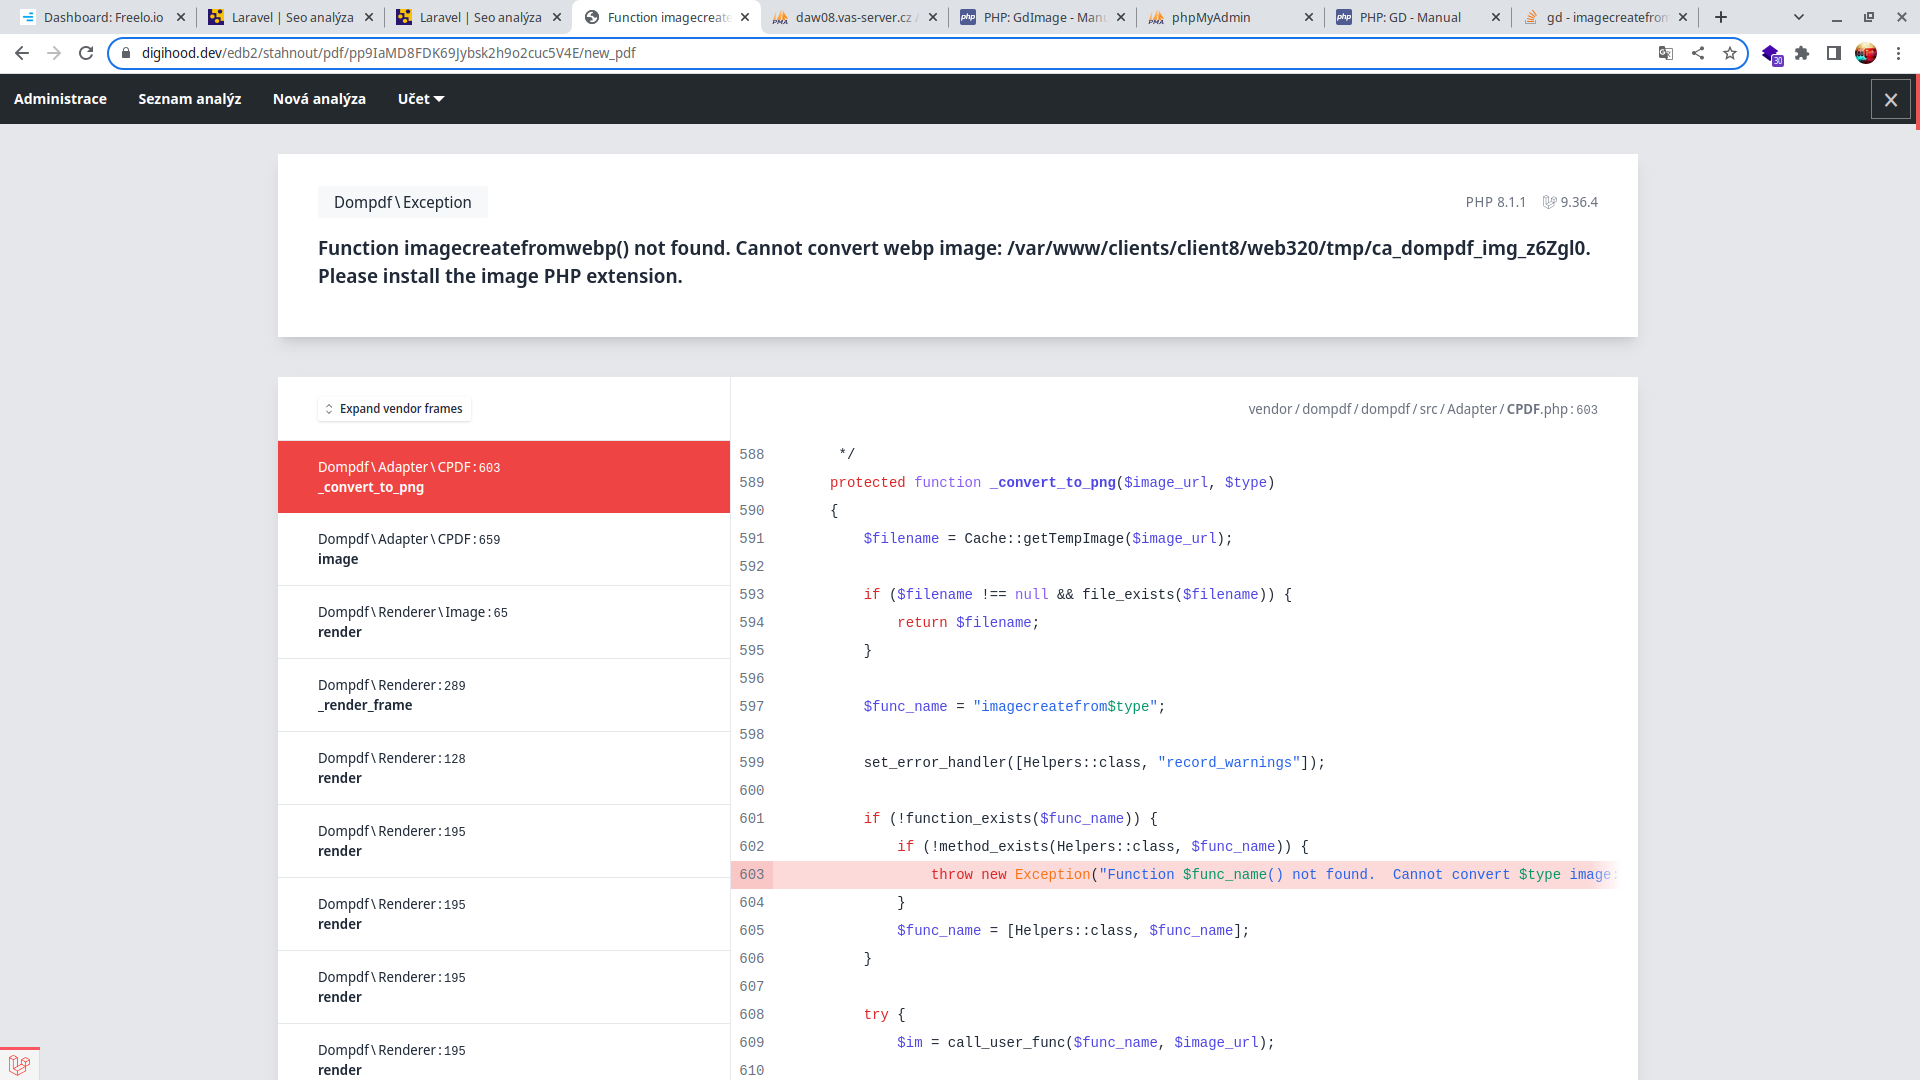
Task: View site security lock icon
Action: tap(126, 53)
